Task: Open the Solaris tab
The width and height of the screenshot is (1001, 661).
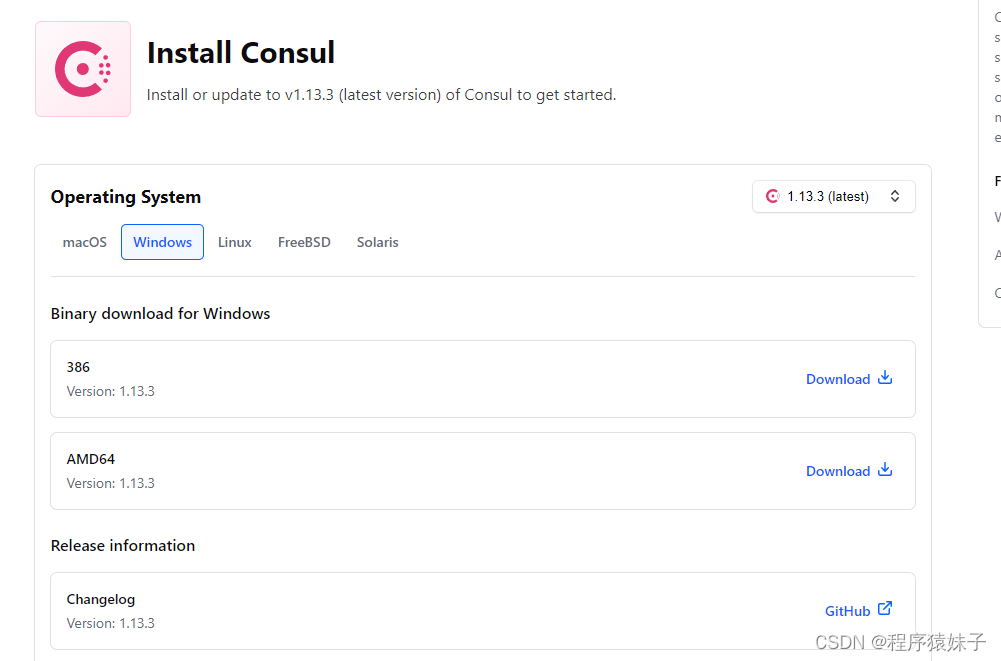Action: point(377,242)
